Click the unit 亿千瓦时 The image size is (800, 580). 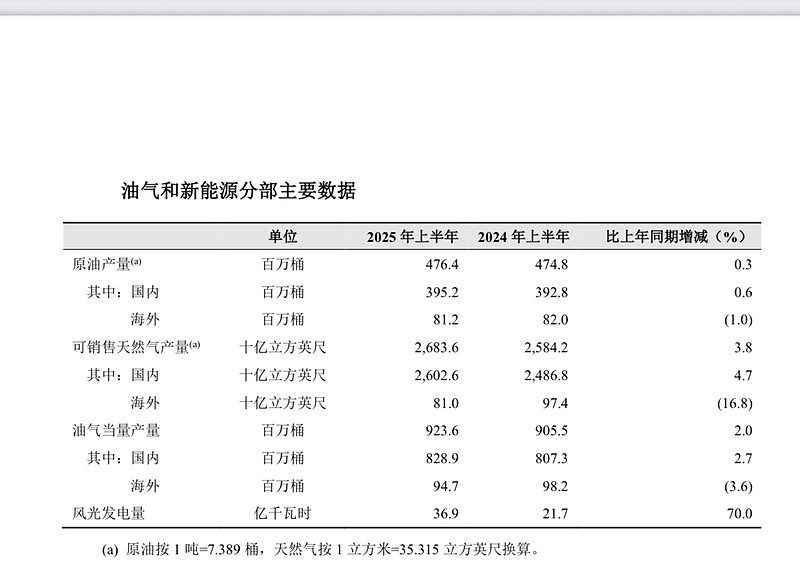pyautogui.click(x=283, y=514)
